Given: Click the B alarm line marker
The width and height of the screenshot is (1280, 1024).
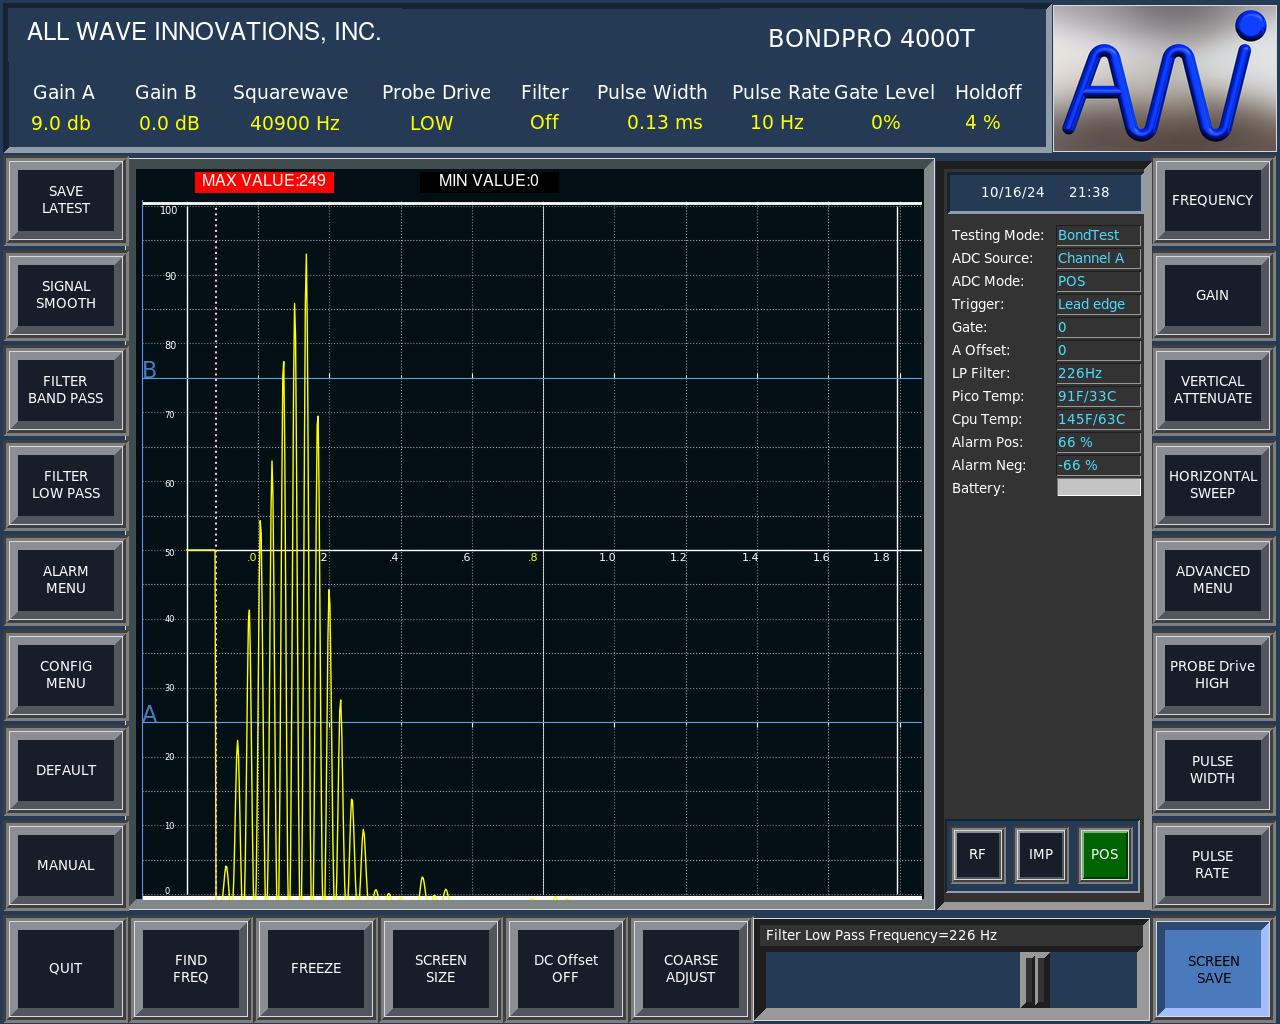Looking at the screenshot, I should [150, 370].
